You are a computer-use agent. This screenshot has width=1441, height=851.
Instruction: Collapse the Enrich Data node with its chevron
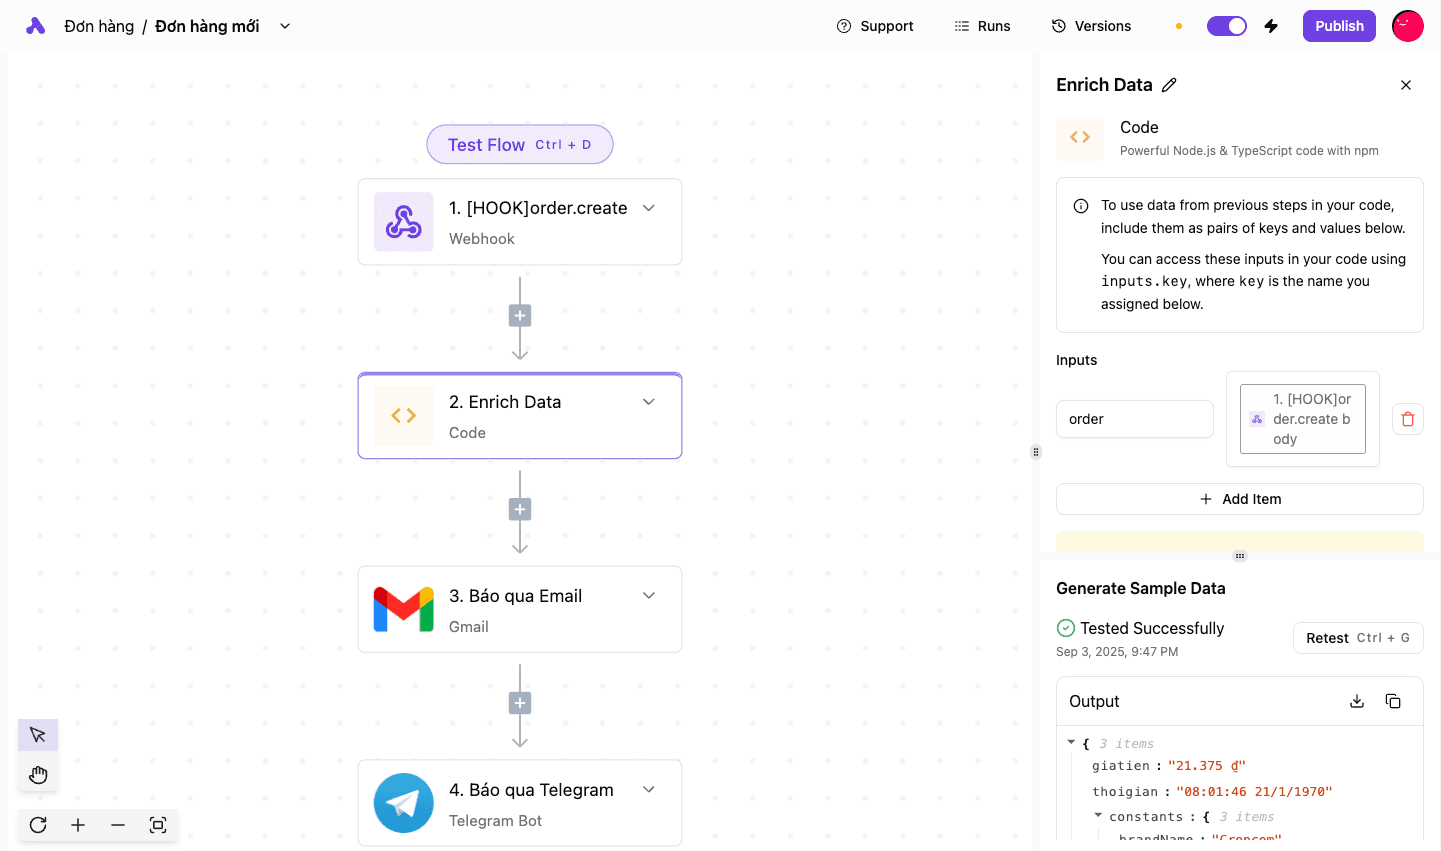coord(649,401)
